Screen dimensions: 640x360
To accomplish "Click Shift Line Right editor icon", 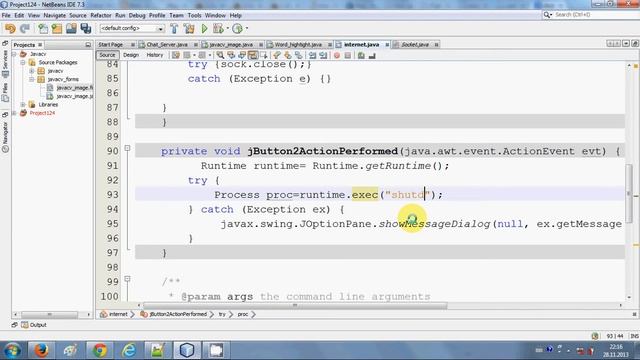I will (x=323, y=55).
